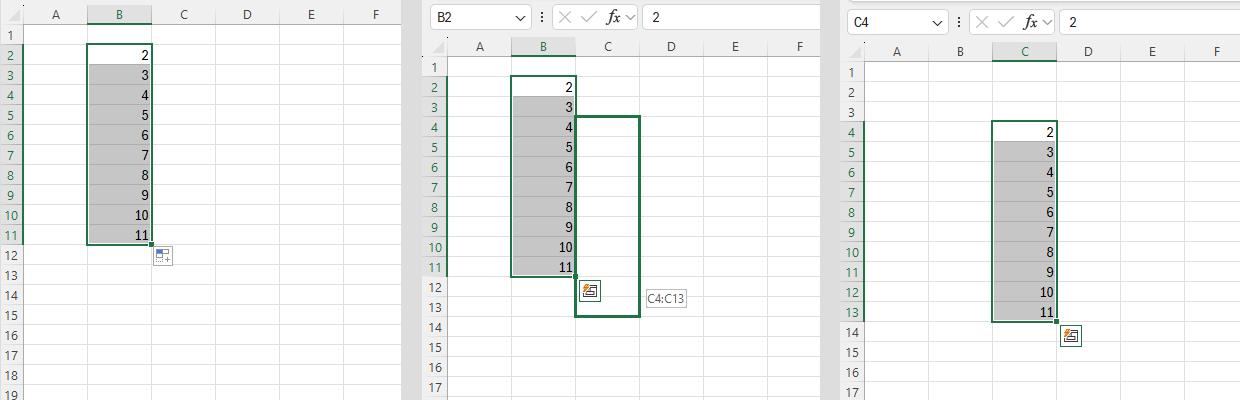This screenshot has width=1240, height=400.
Task: Click Insert Function fx next to B2 name box
Action: (614, 18)
